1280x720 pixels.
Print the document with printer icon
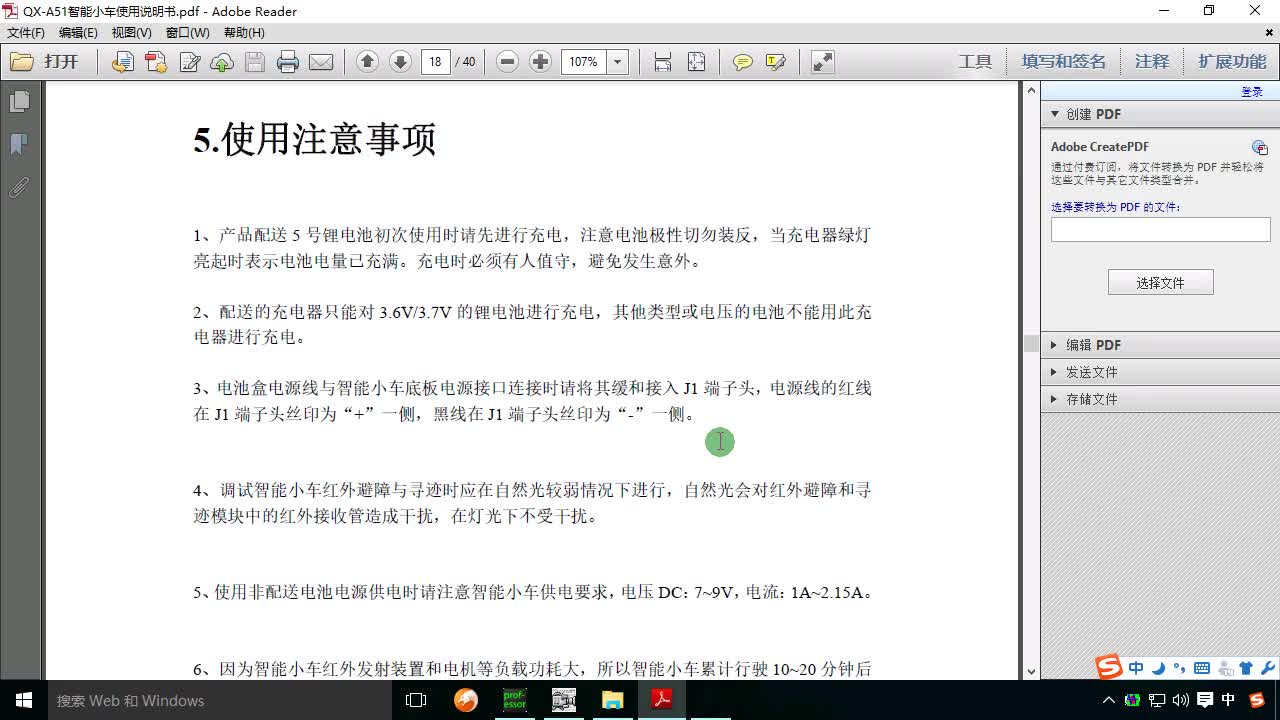tap(288, 62)
